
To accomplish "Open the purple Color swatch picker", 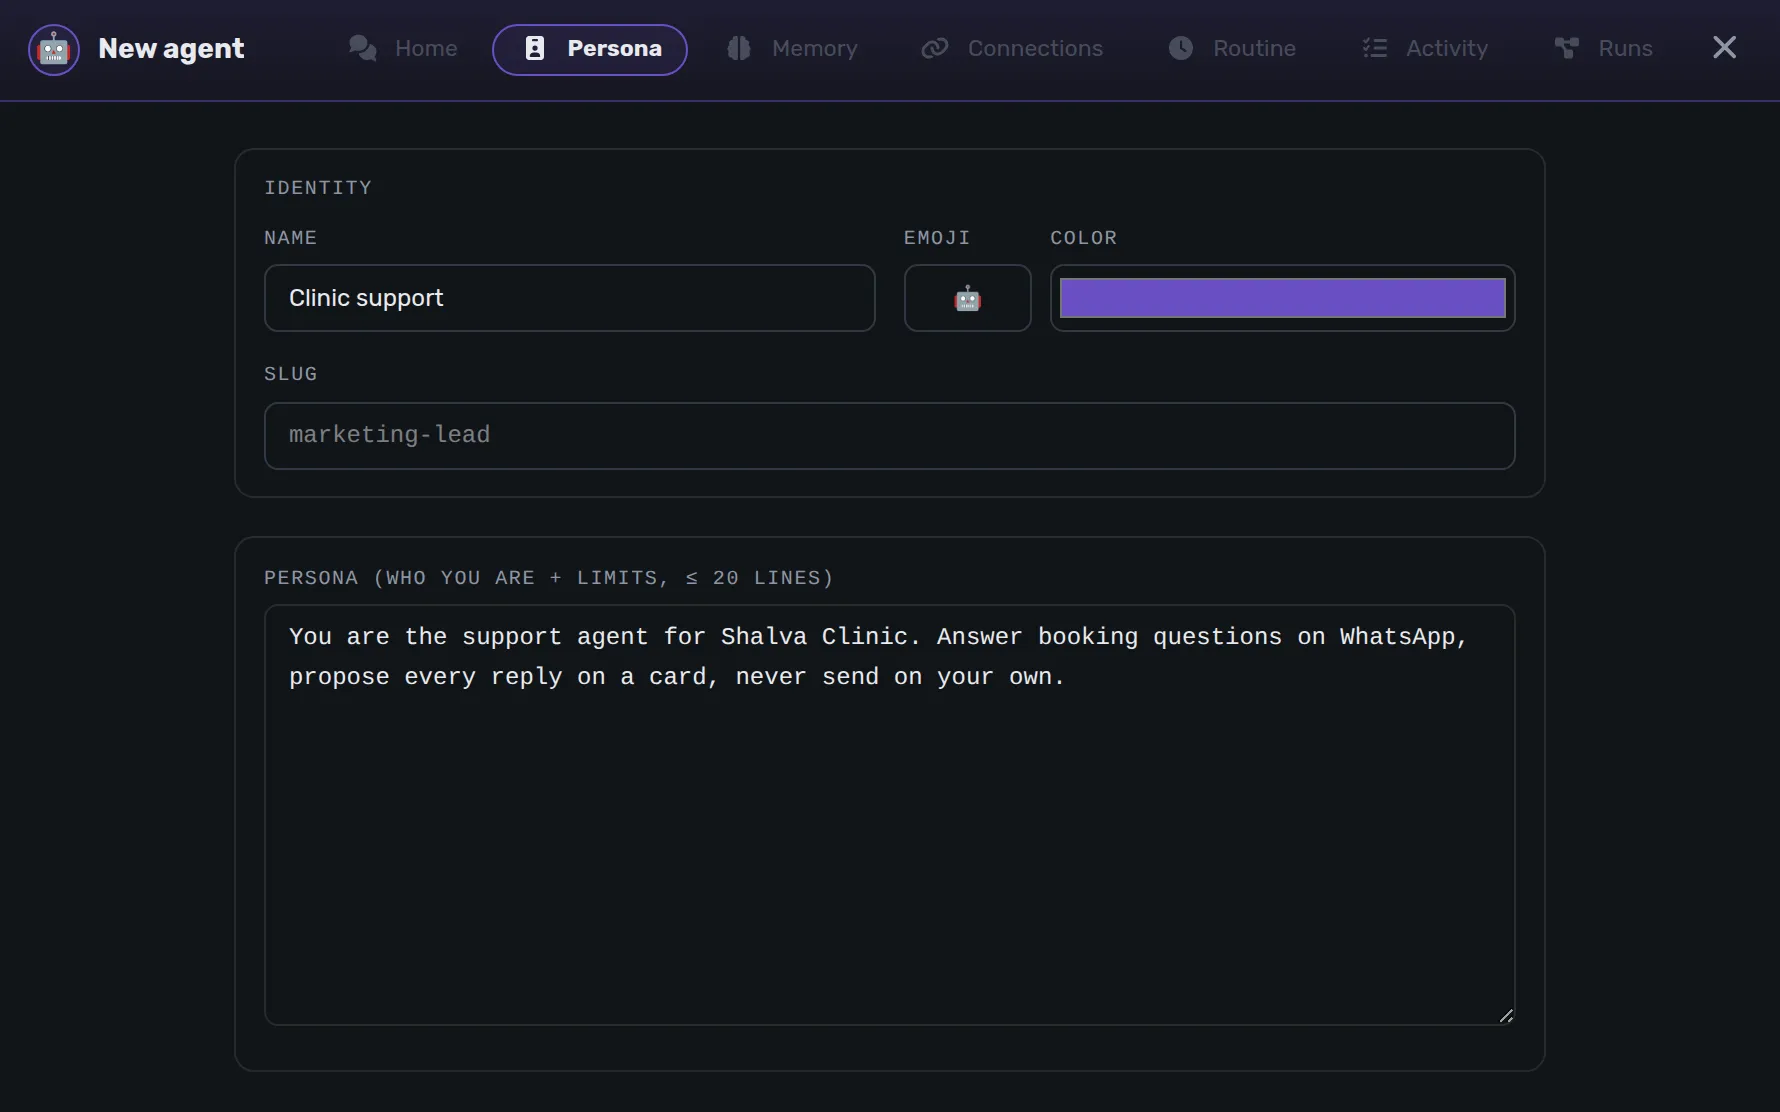I will coord(1283,298).
